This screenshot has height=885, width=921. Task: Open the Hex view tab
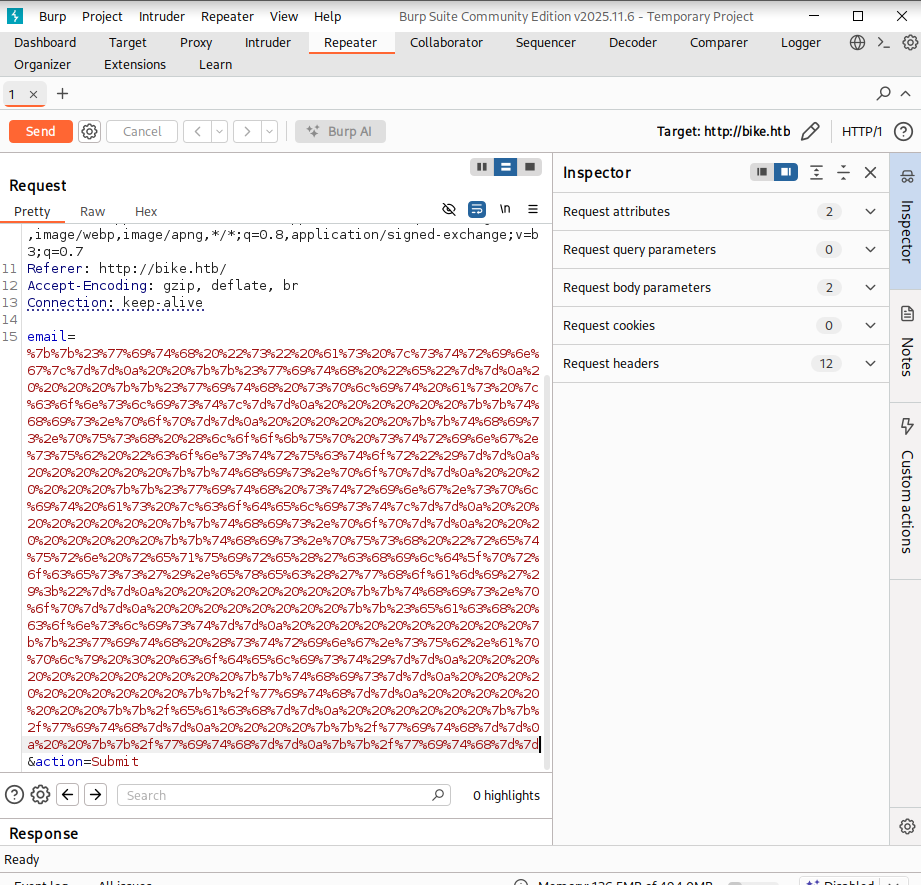(x=146, y=211)
